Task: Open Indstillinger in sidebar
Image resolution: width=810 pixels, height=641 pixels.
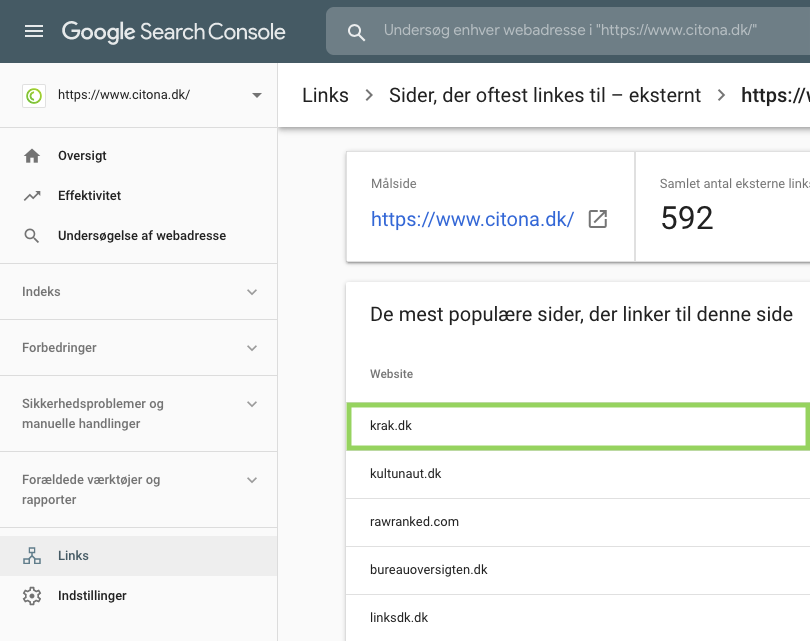Action: coord(92,596)
